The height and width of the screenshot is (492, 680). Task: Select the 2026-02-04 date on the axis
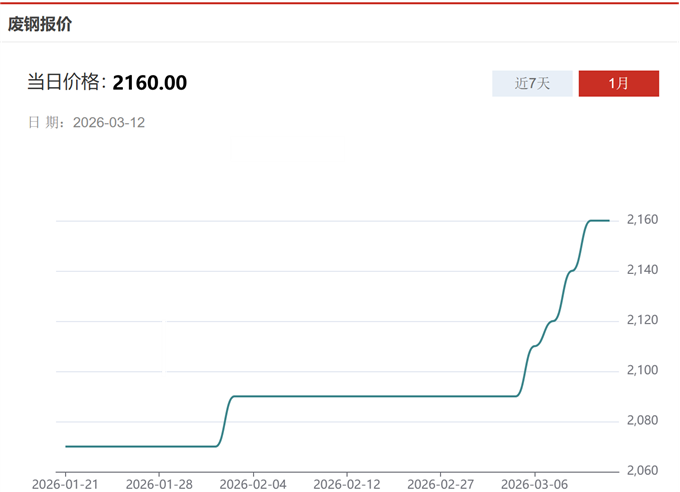[x=252, y=483]
